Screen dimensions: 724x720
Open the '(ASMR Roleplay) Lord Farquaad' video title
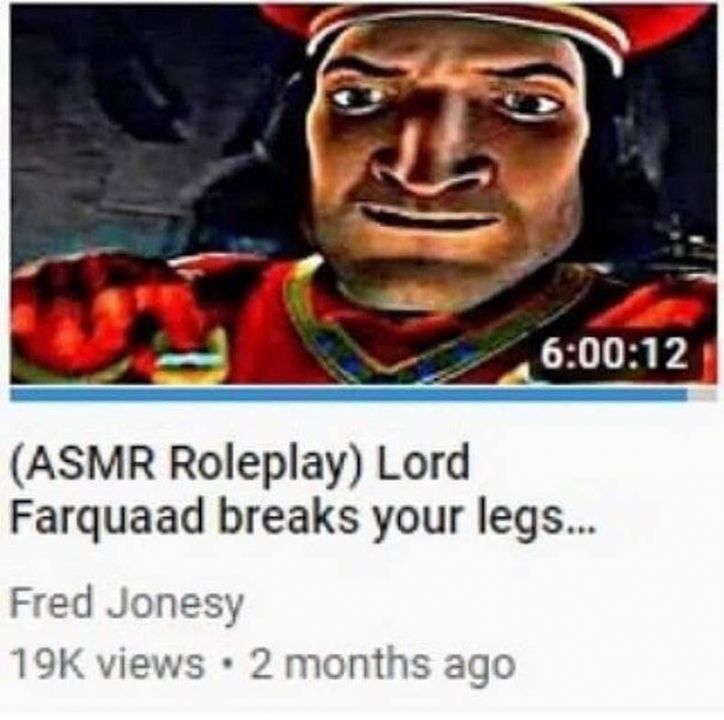coord(303,490)
